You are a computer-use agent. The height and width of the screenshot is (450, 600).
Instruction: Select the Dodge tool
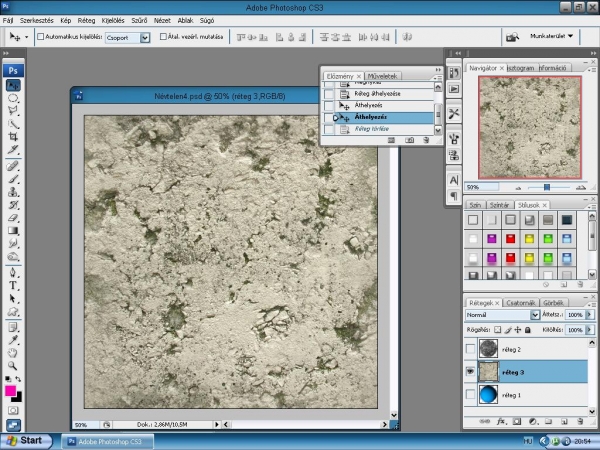click(x=13, y=256)
